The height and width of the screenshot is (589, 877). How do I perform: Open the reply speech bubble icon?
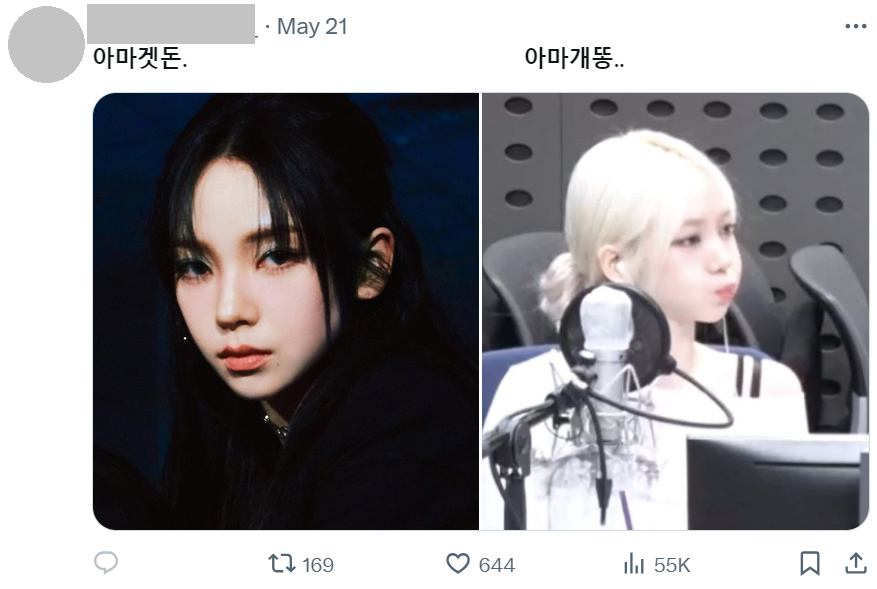(106, 563)
